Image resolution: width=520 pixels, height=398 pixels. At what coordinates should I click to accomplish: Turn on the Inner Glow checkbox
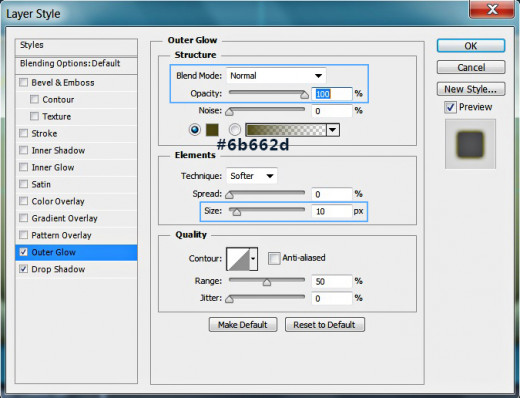pyautogui.click(x=23, y=167)
